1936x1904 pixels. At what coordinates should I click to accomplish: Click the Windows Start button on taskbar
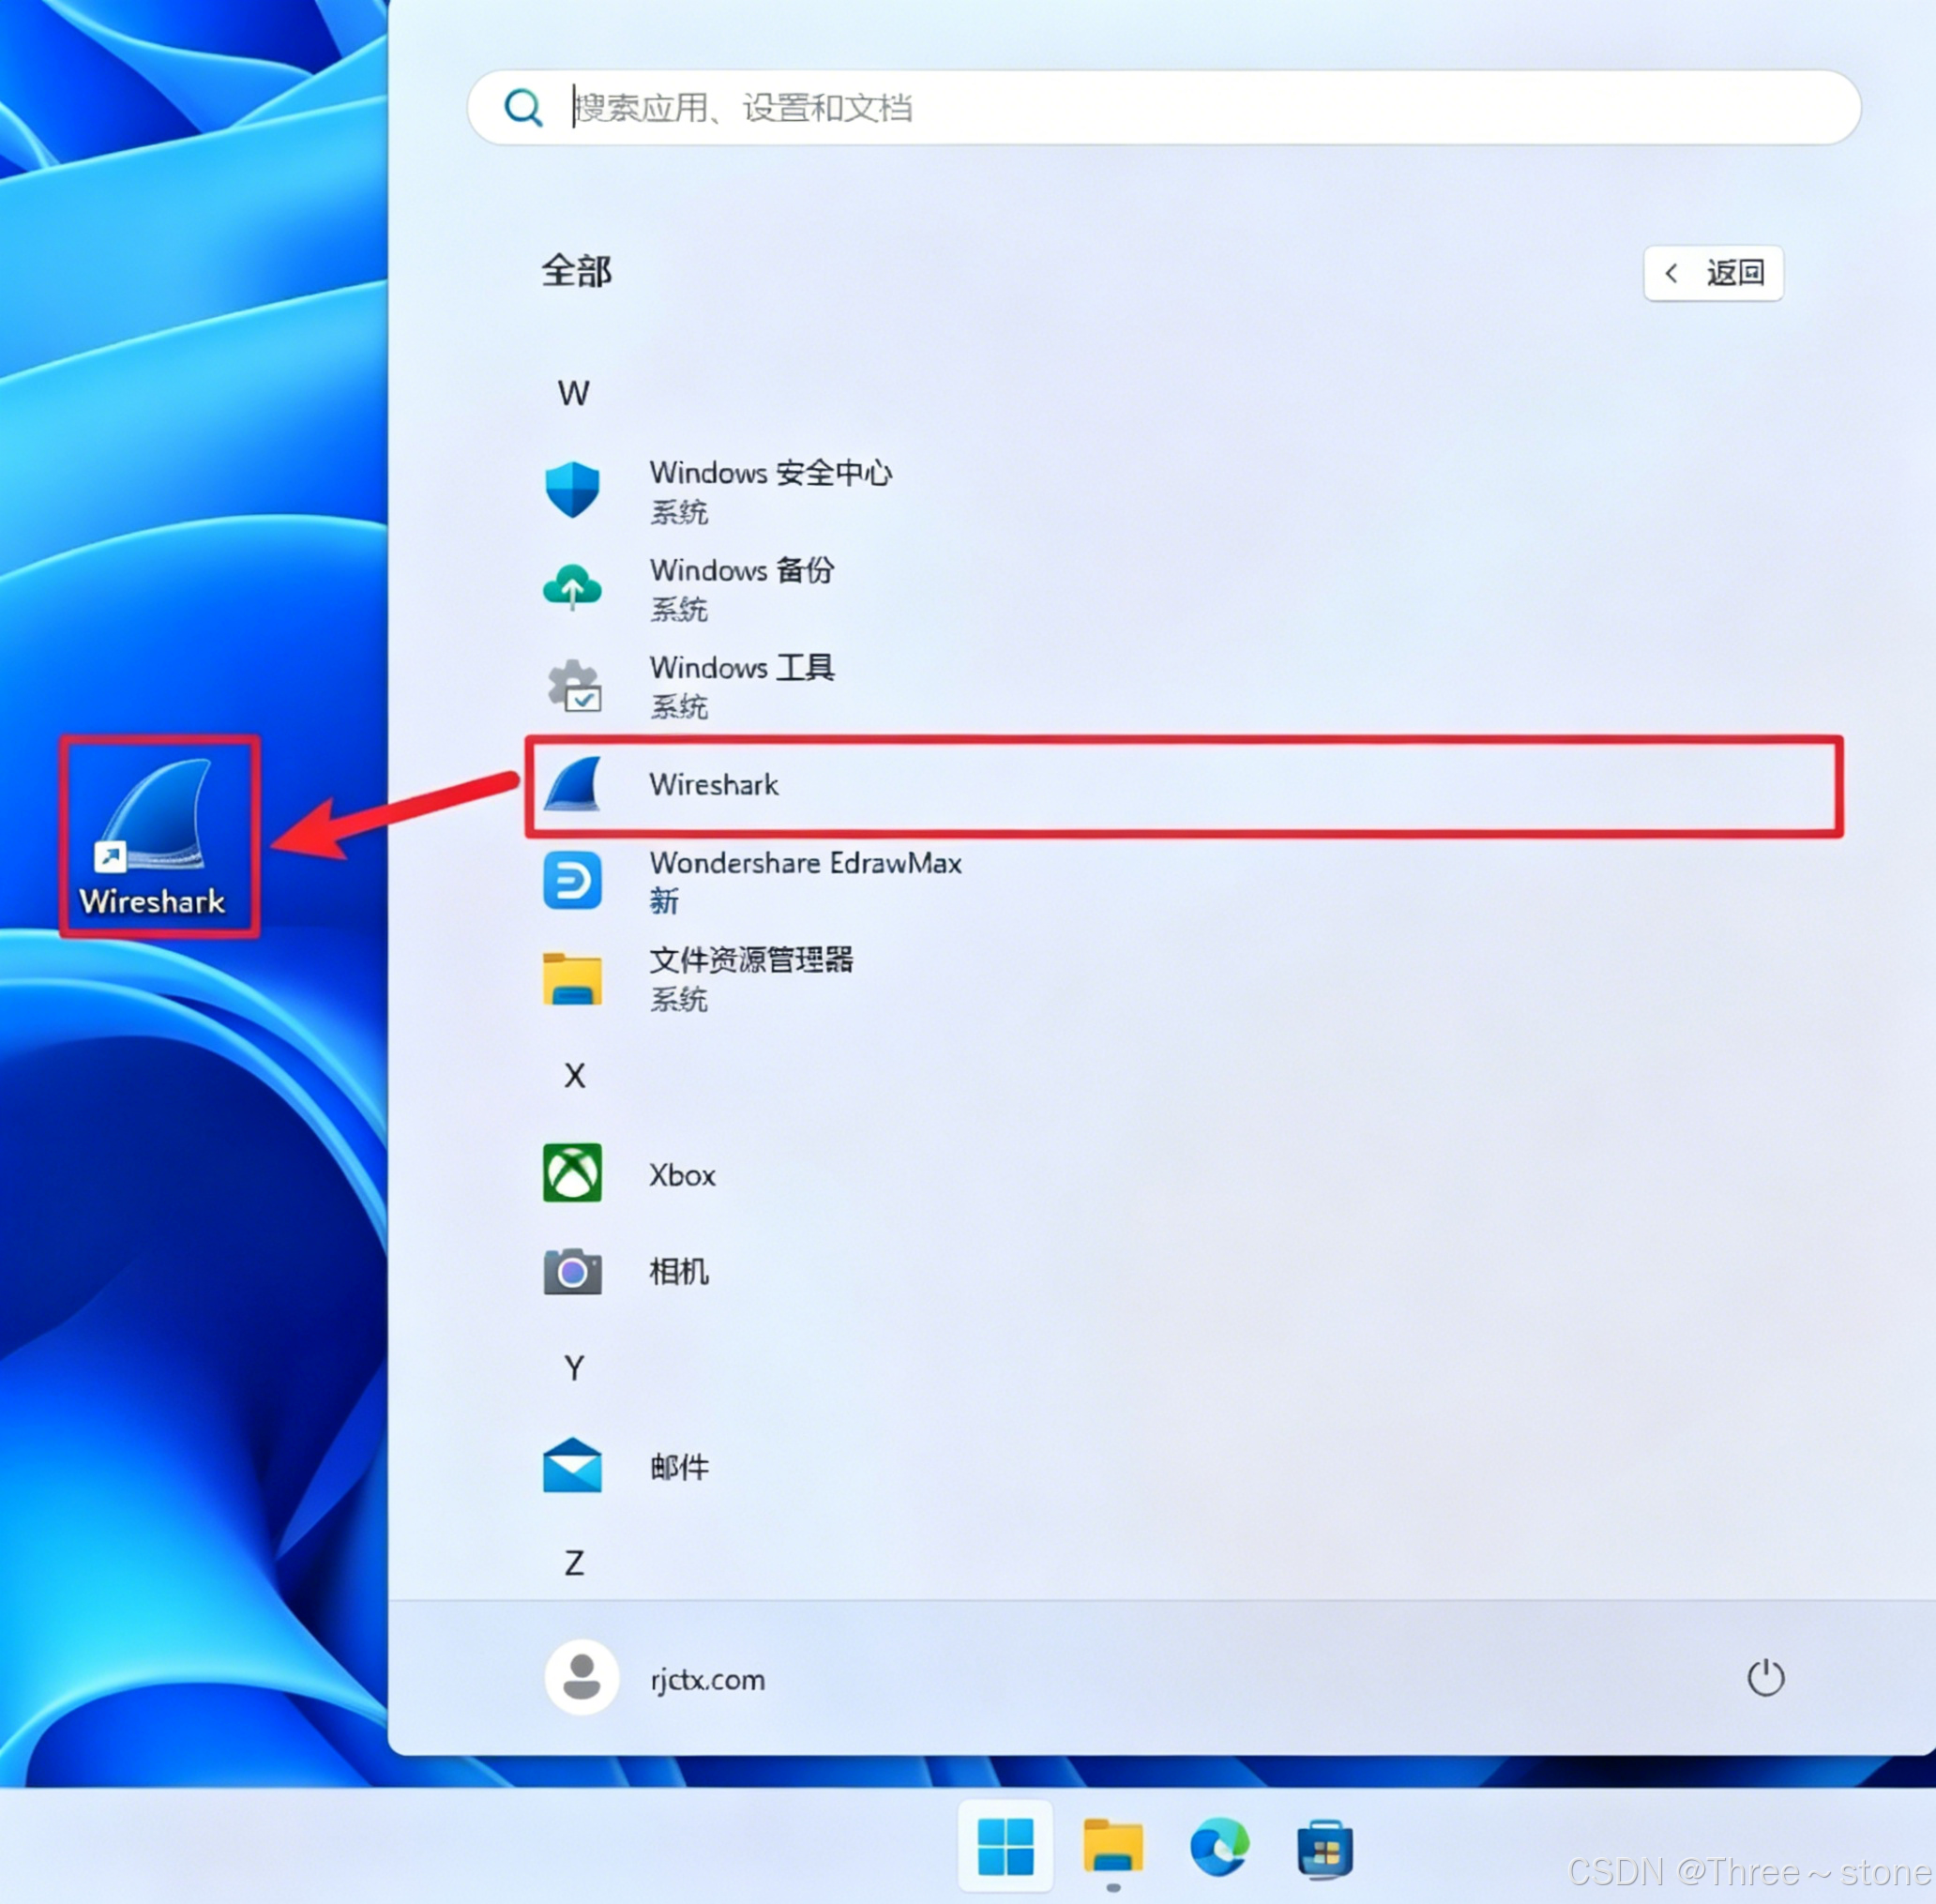tap(1005, 1846)
